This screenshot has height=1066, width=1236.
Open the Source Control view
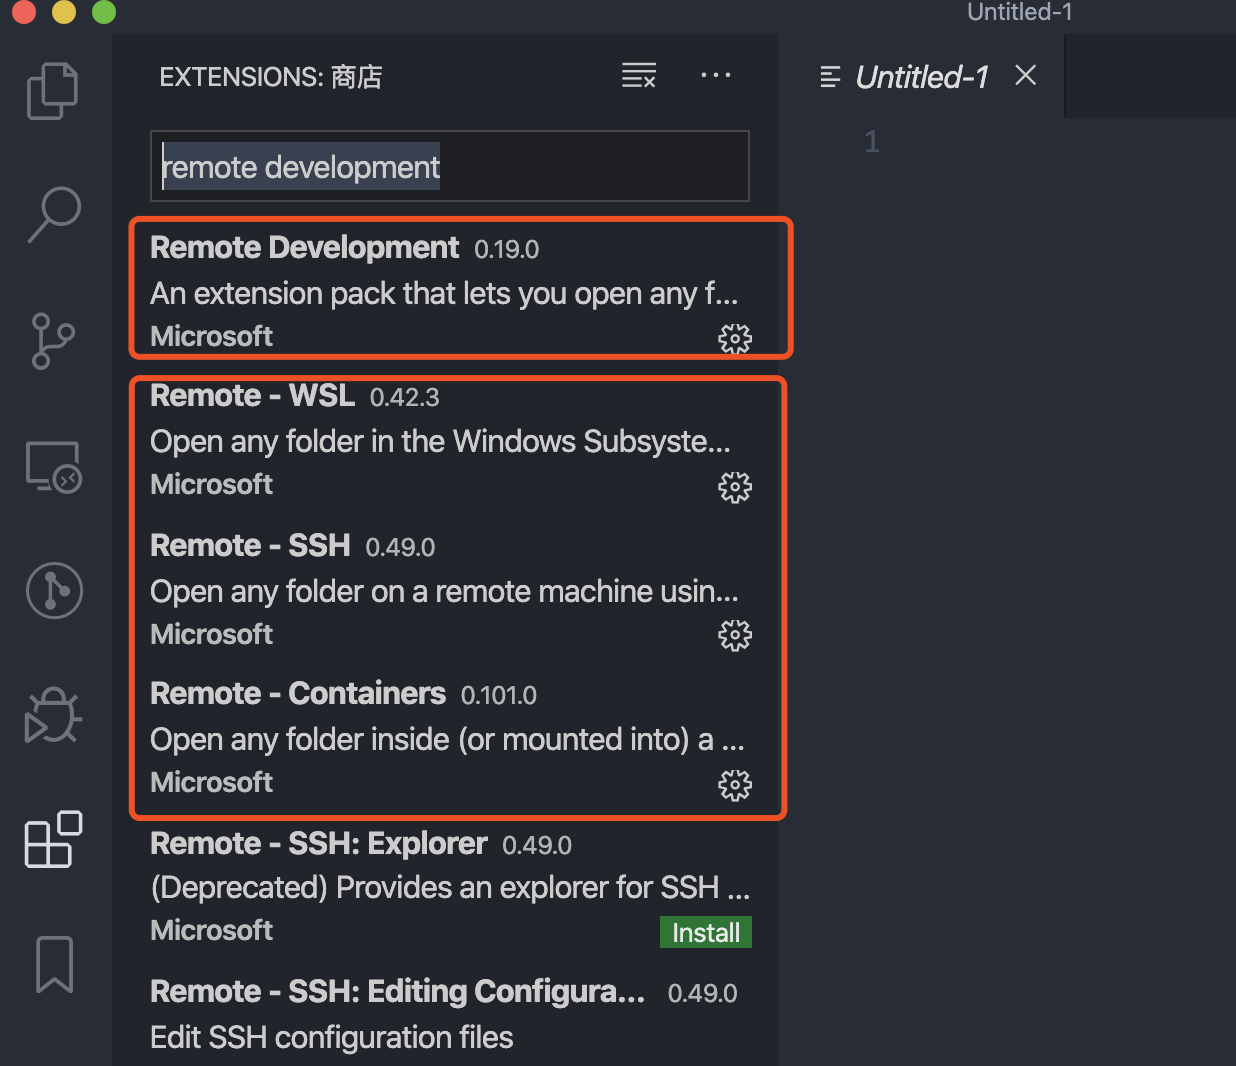coord(53,341)
